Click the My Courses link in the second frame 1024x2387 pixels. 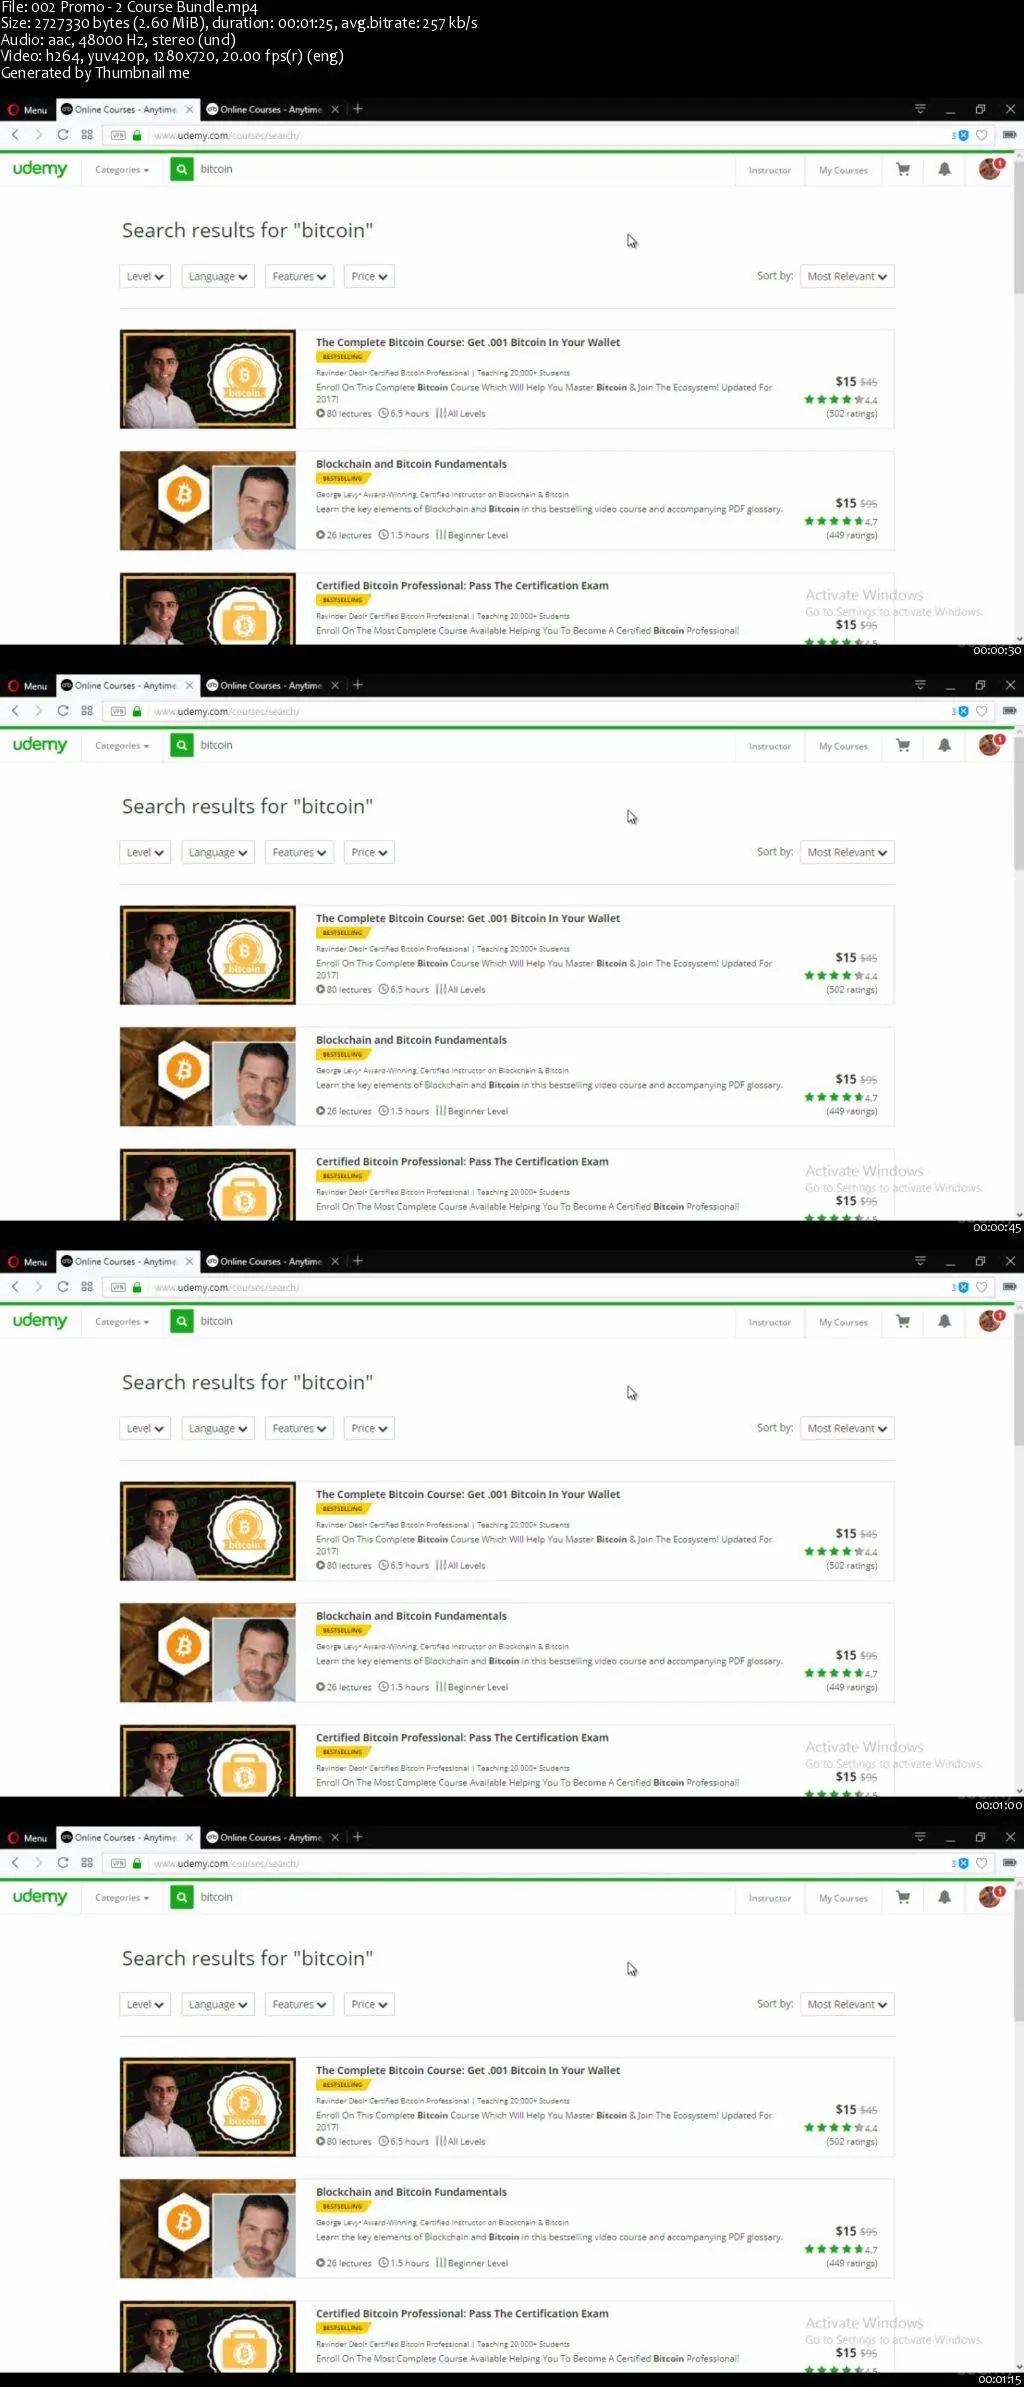[843, 746]
